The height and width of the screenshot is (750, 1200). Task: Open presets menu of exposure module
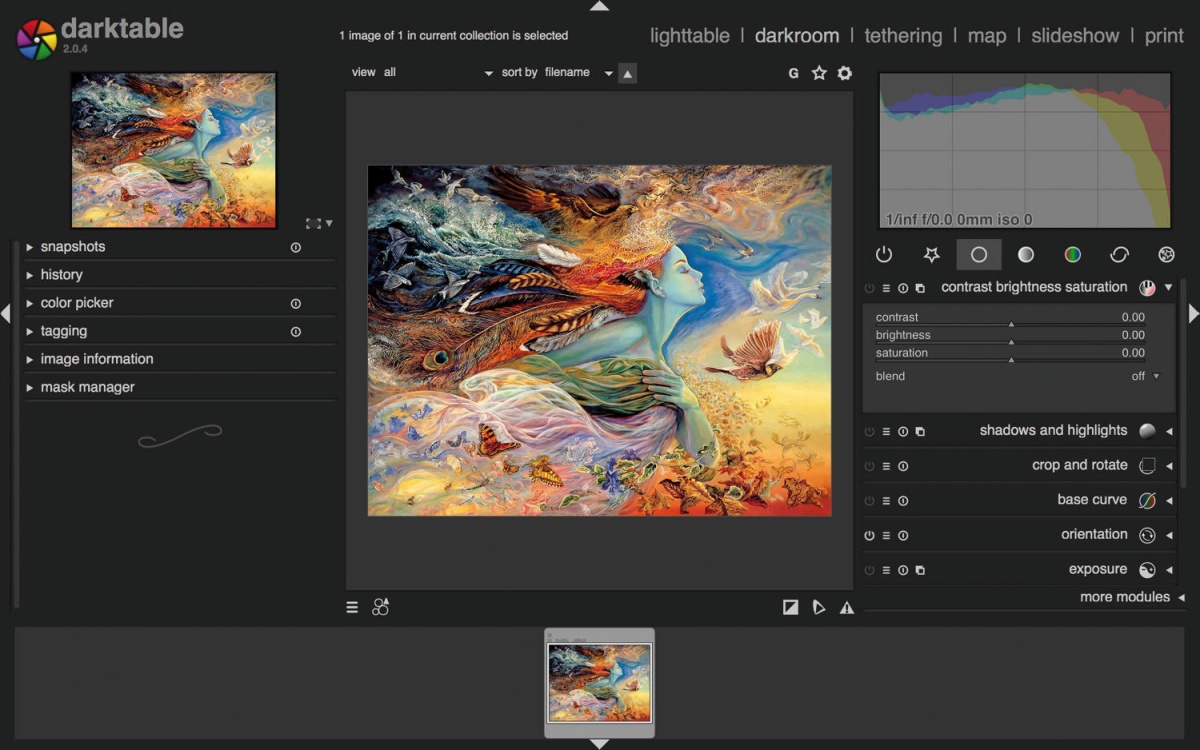[x=886, y=570]
